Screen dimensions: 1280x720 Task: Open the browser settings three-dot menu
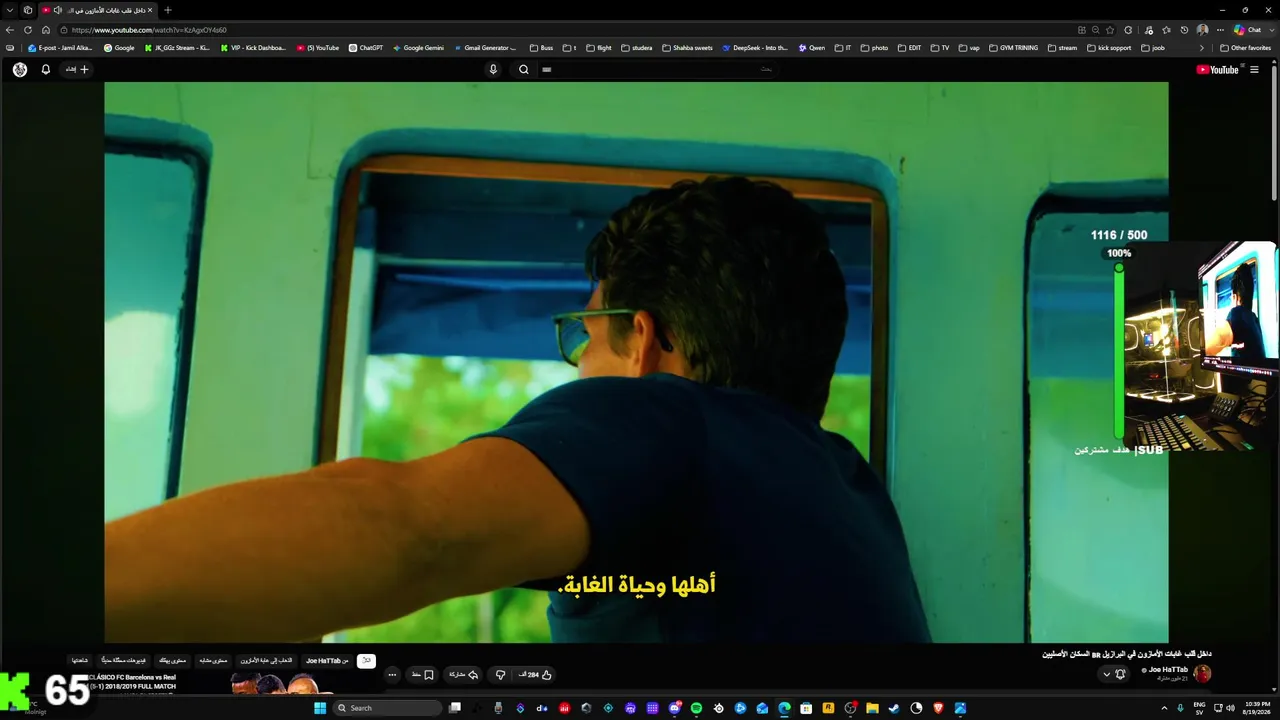[1220, 30]
